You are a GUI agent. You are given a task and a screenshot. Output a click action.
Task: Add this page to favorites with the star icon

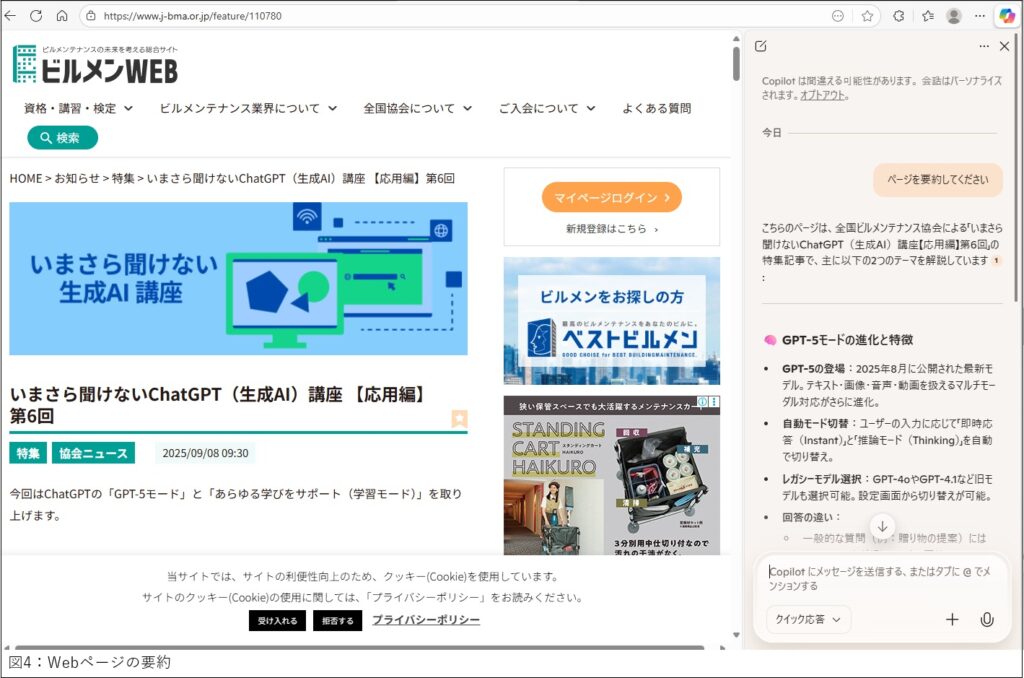click(867, 16)
